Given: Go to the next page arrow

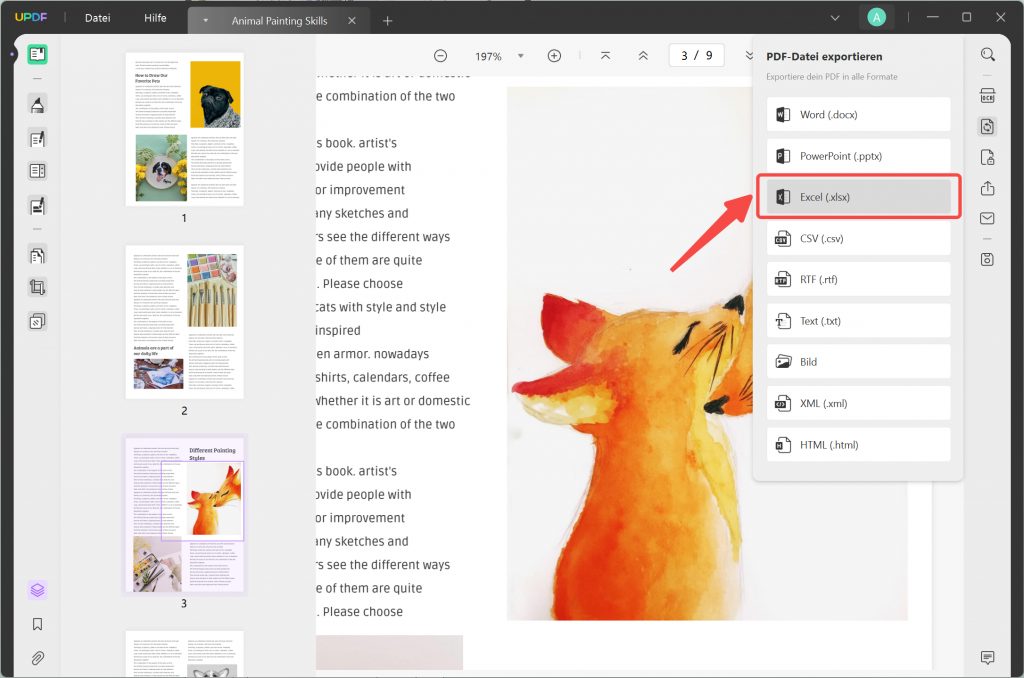Looking at the screenshot, I should [749, 56].
